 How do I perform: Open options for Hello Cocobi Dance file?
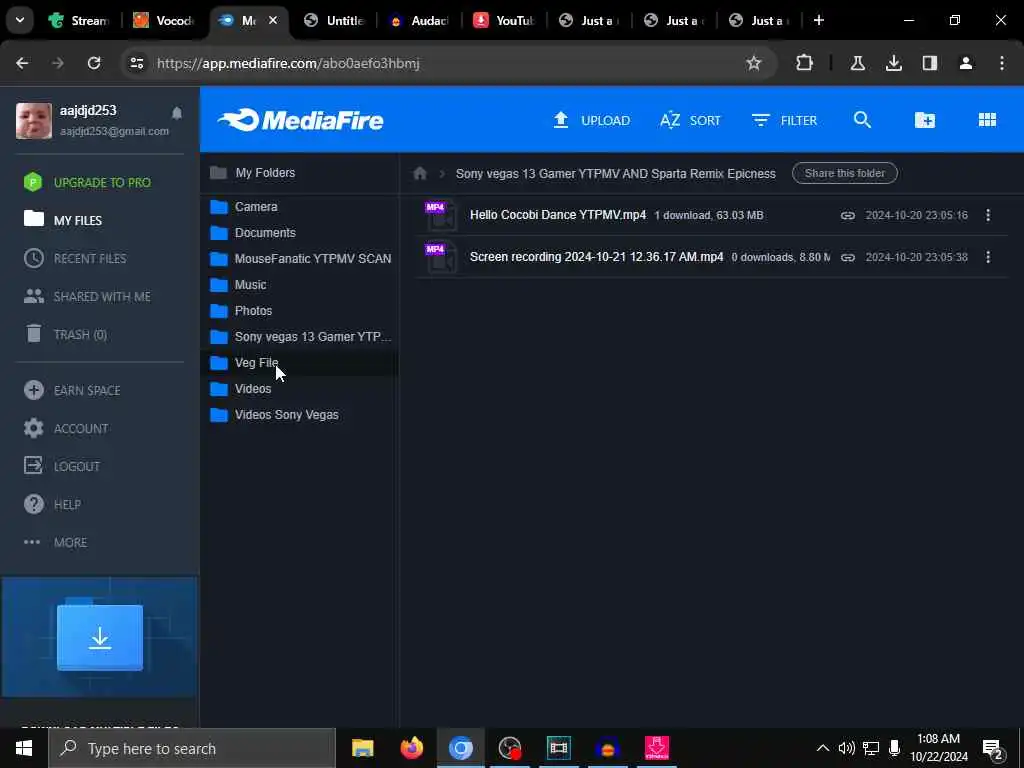click(x=988, y=215)
